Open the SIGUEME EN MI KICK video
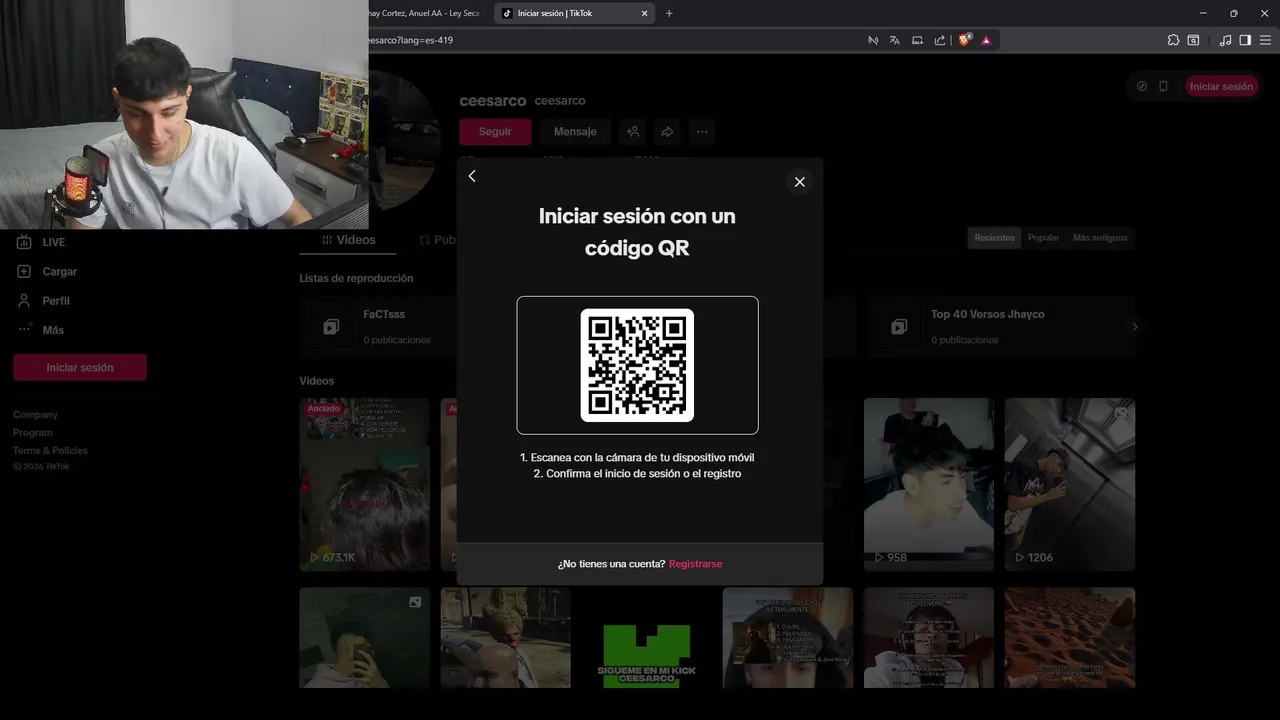Image resolution: width=1280 pixels, height=720 pixels. pyautogui.click(x=647, y=638)
